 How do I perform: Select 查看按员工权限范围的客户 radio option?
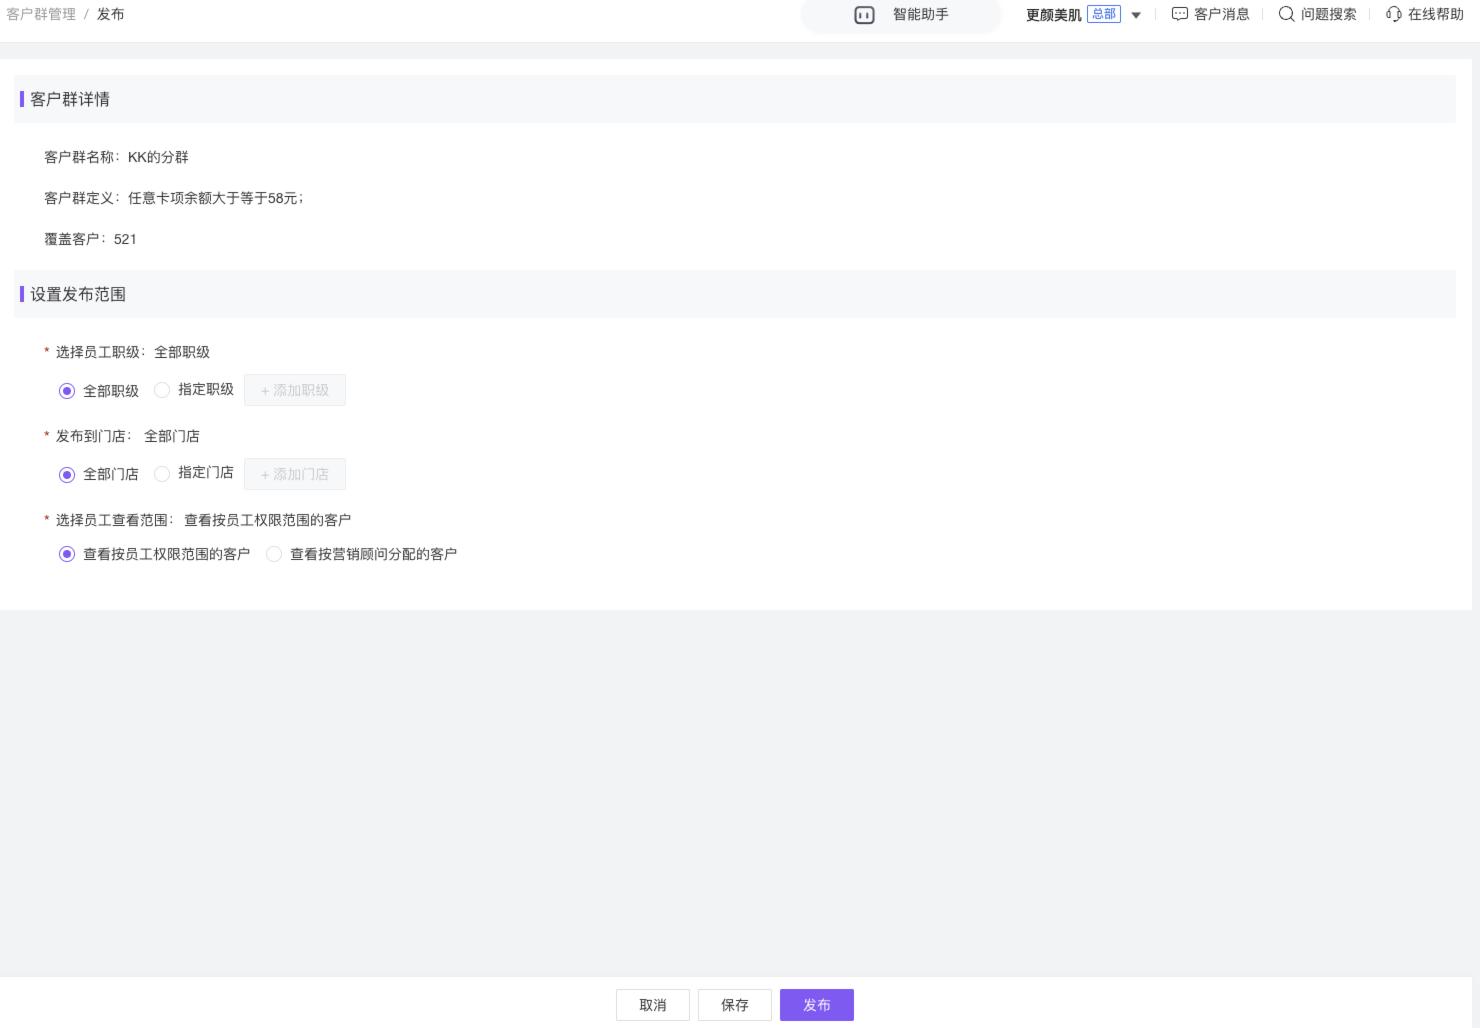tap(67, 554)
